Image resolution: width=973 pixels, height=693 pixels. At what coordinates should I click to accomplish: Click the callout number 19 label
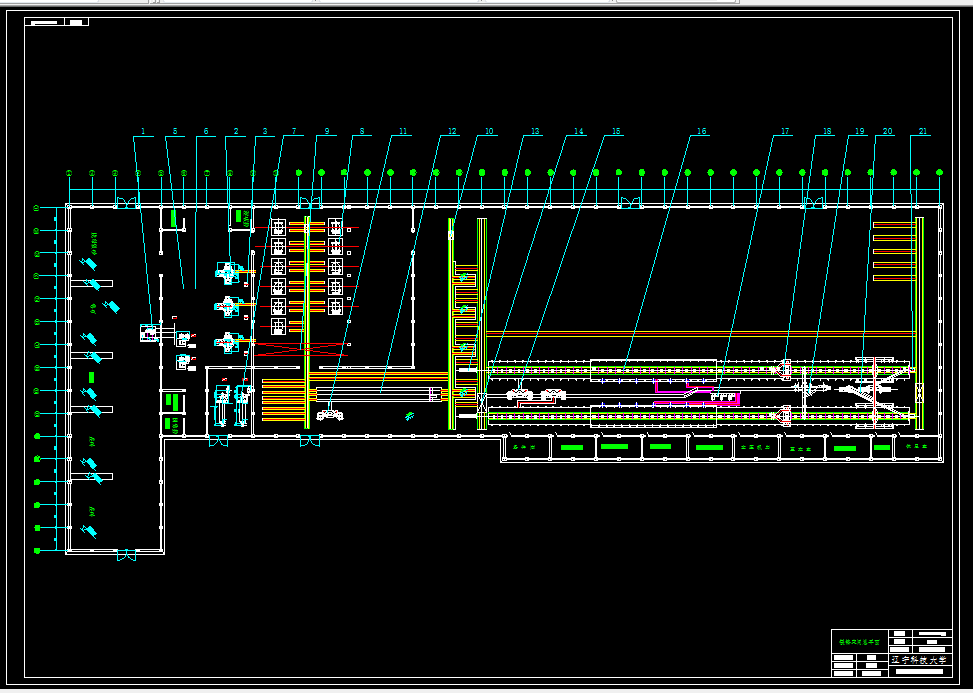[859, 132]
